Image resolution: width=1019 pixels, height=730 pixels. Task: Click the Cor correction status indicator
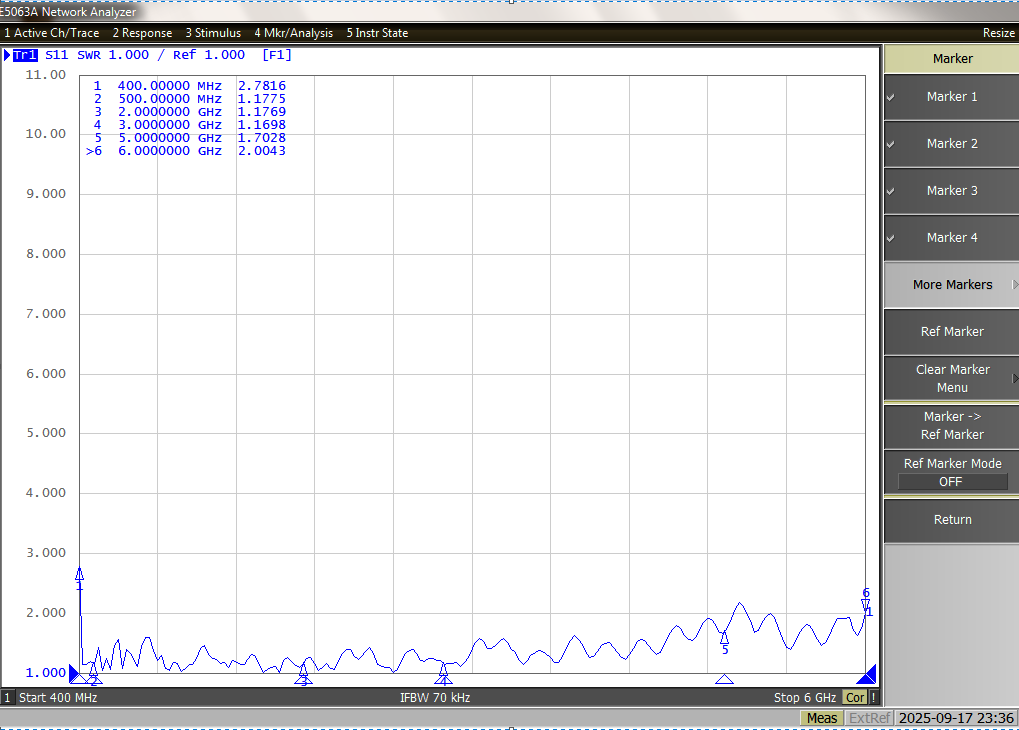[855, 698]
